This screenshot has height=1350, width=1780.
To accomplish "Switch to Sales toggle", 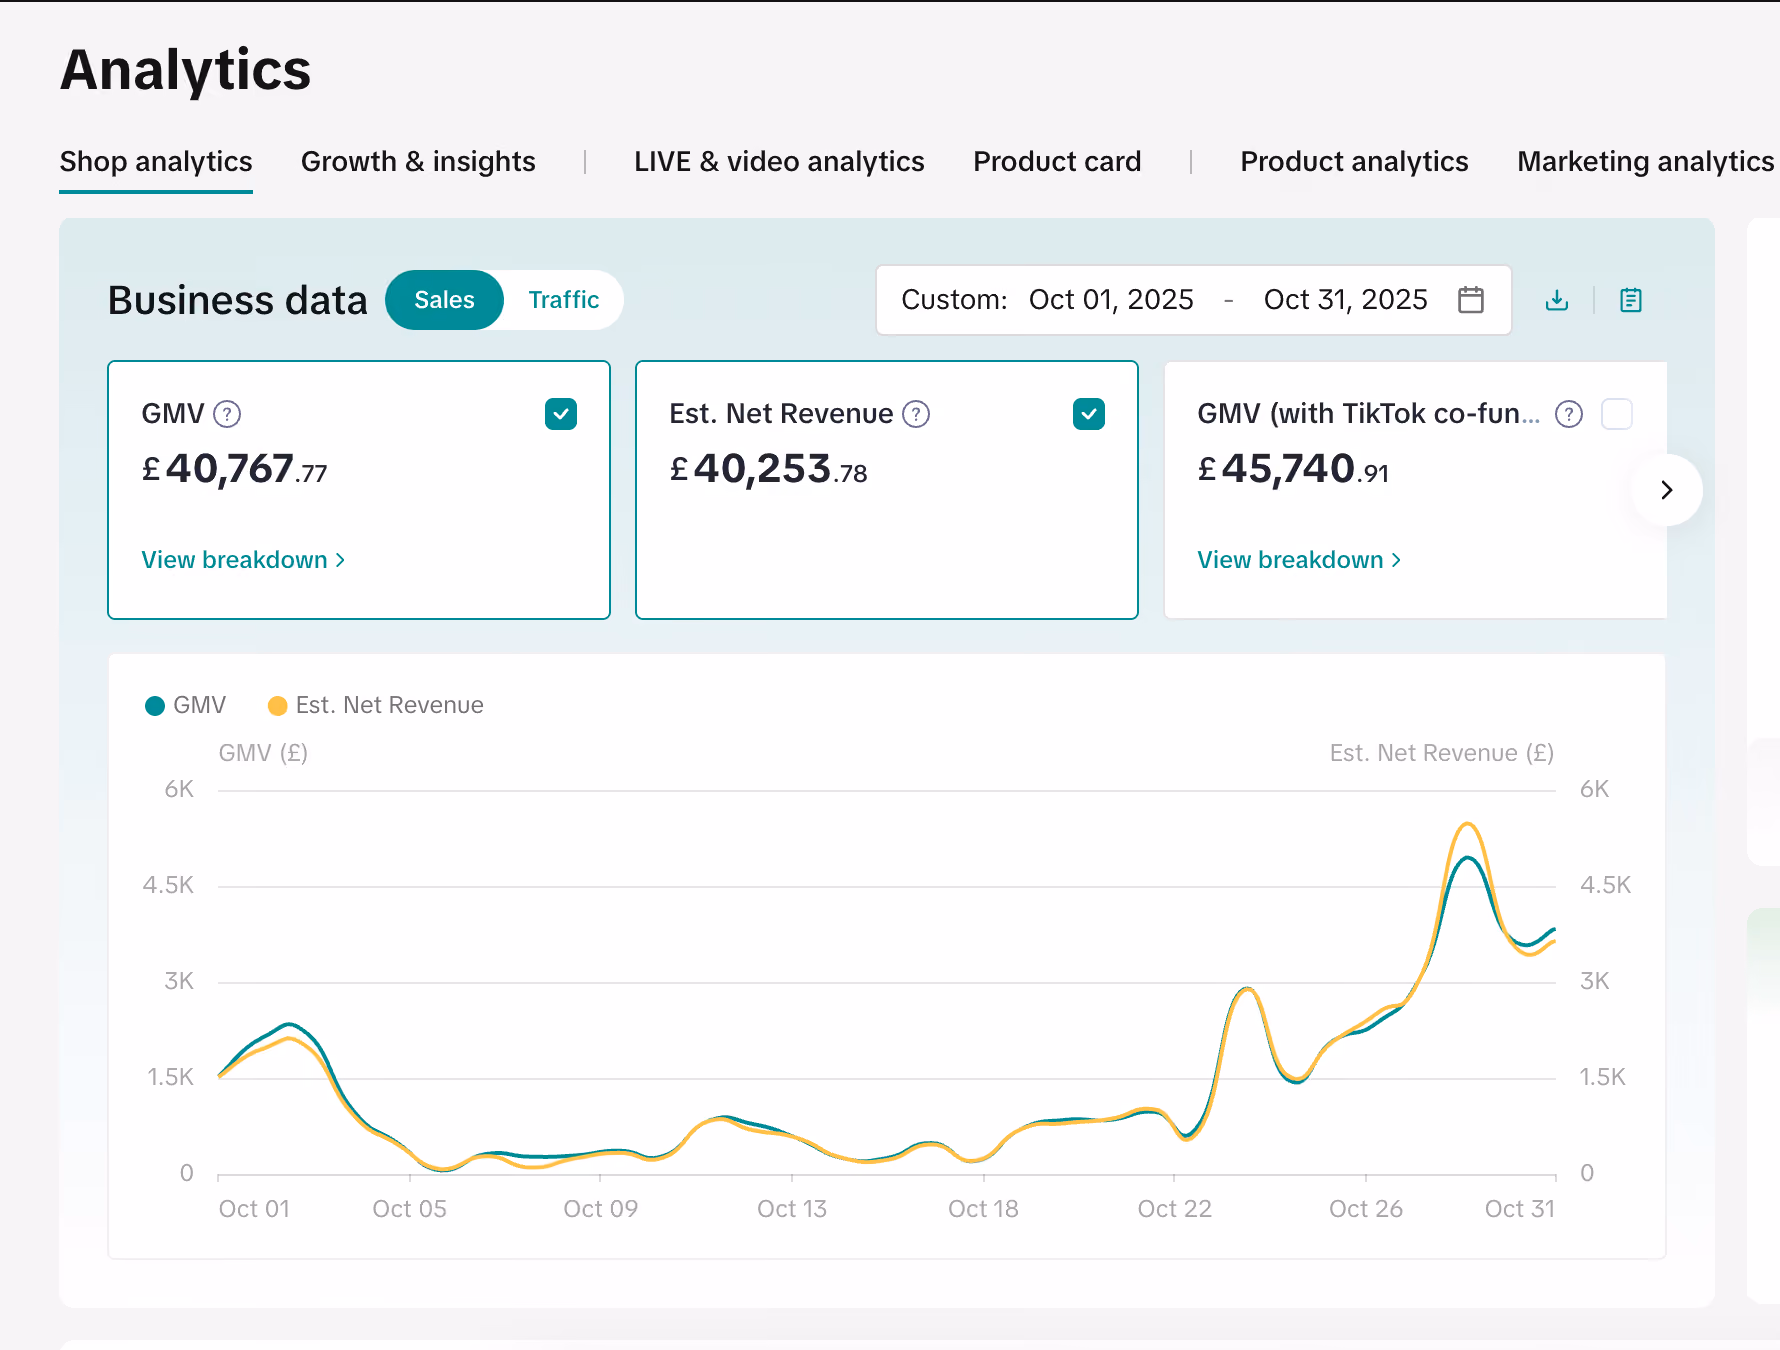I will pyautogui.click(x=444, y=300).
